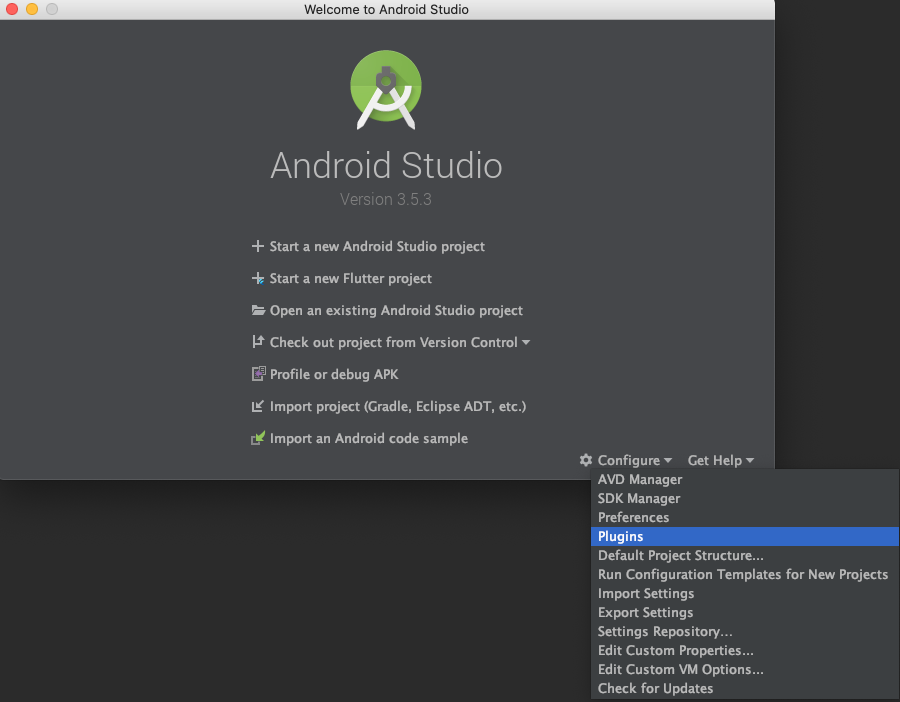This screenshot has width=900, height=702.
Task: Click the version control checkout icon
Action: click(x=258, y=342)
